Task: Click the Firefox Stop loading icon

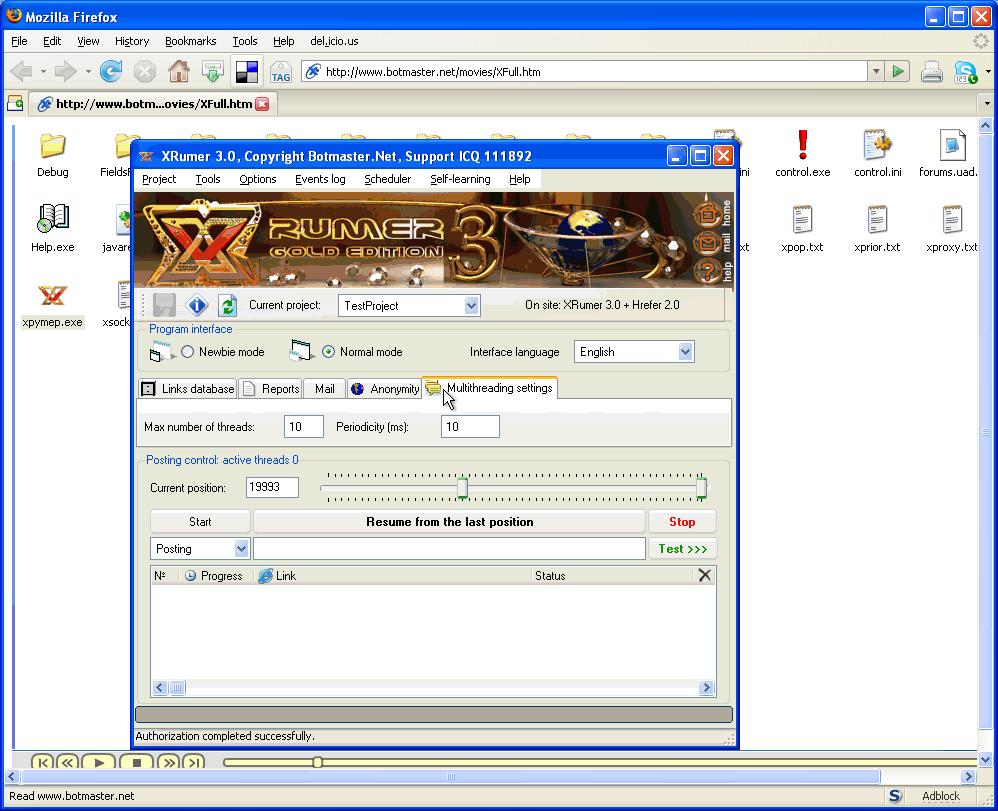Action: (x=145, y=71)
